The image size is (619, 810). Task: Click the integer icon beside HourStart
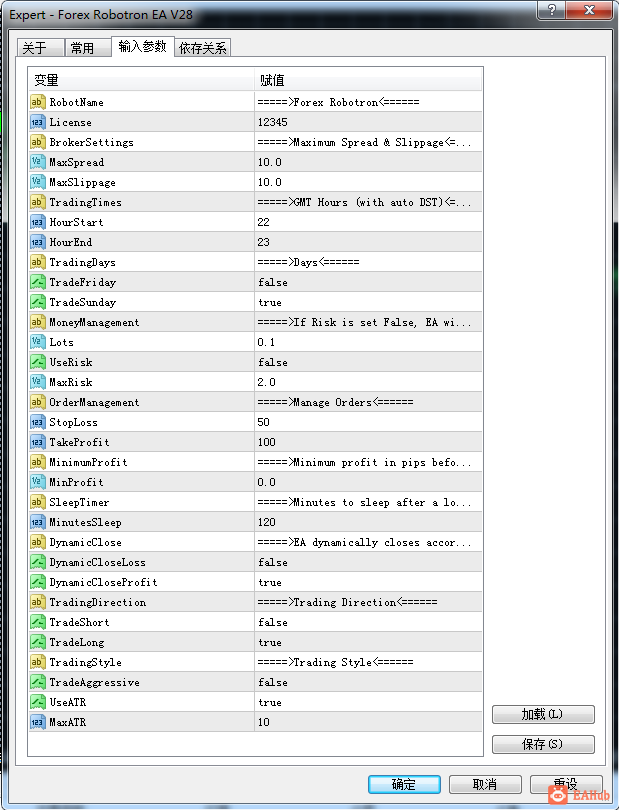pyautogui.click(x=38, y=222)
